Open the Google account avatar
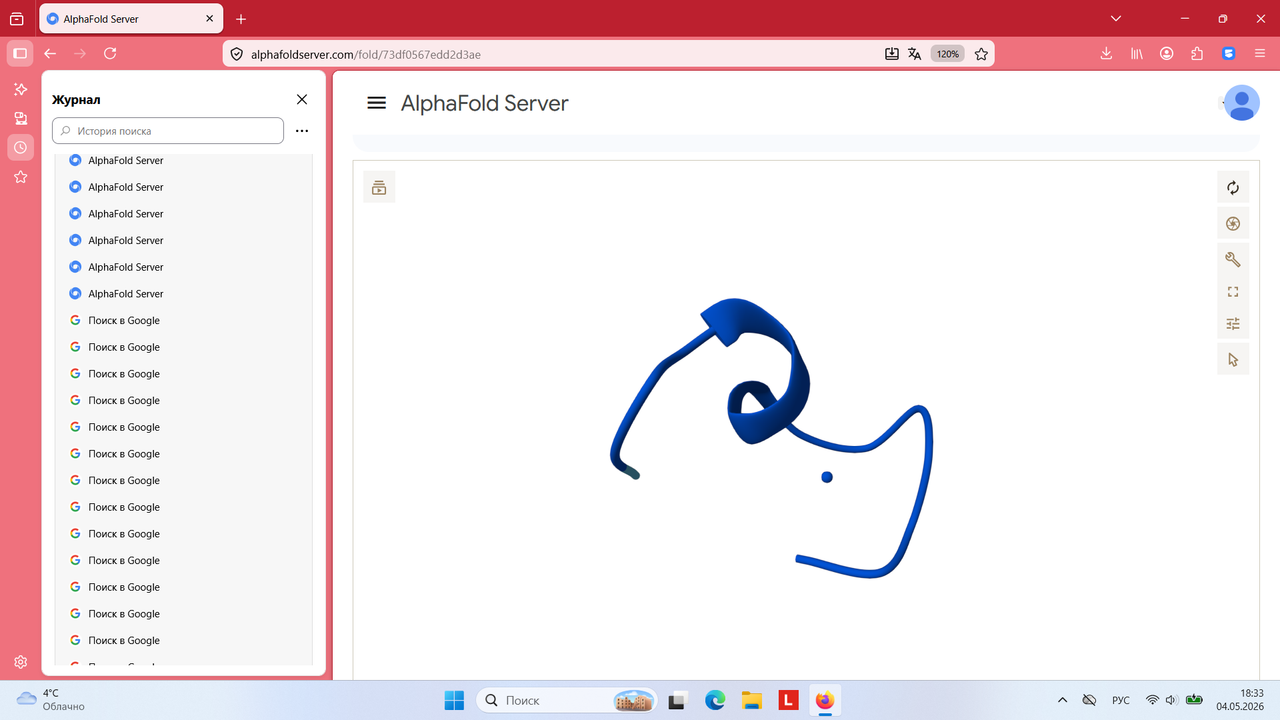 pos(1242,103)
